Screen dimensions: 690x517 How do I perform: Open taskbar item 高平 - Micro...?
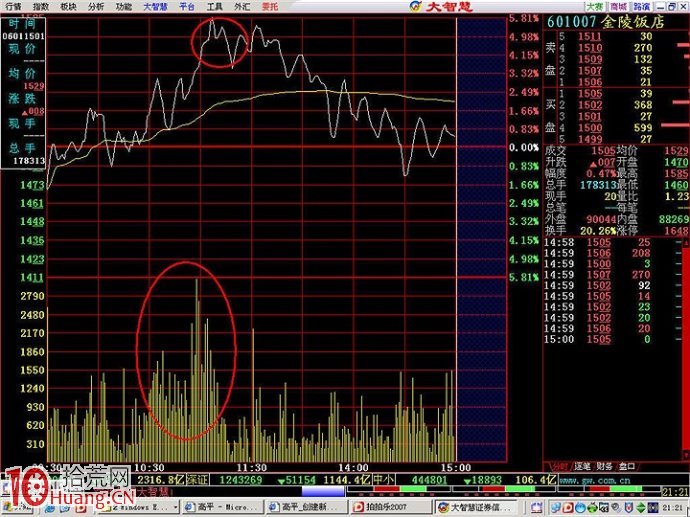click(x=221, y=507)
